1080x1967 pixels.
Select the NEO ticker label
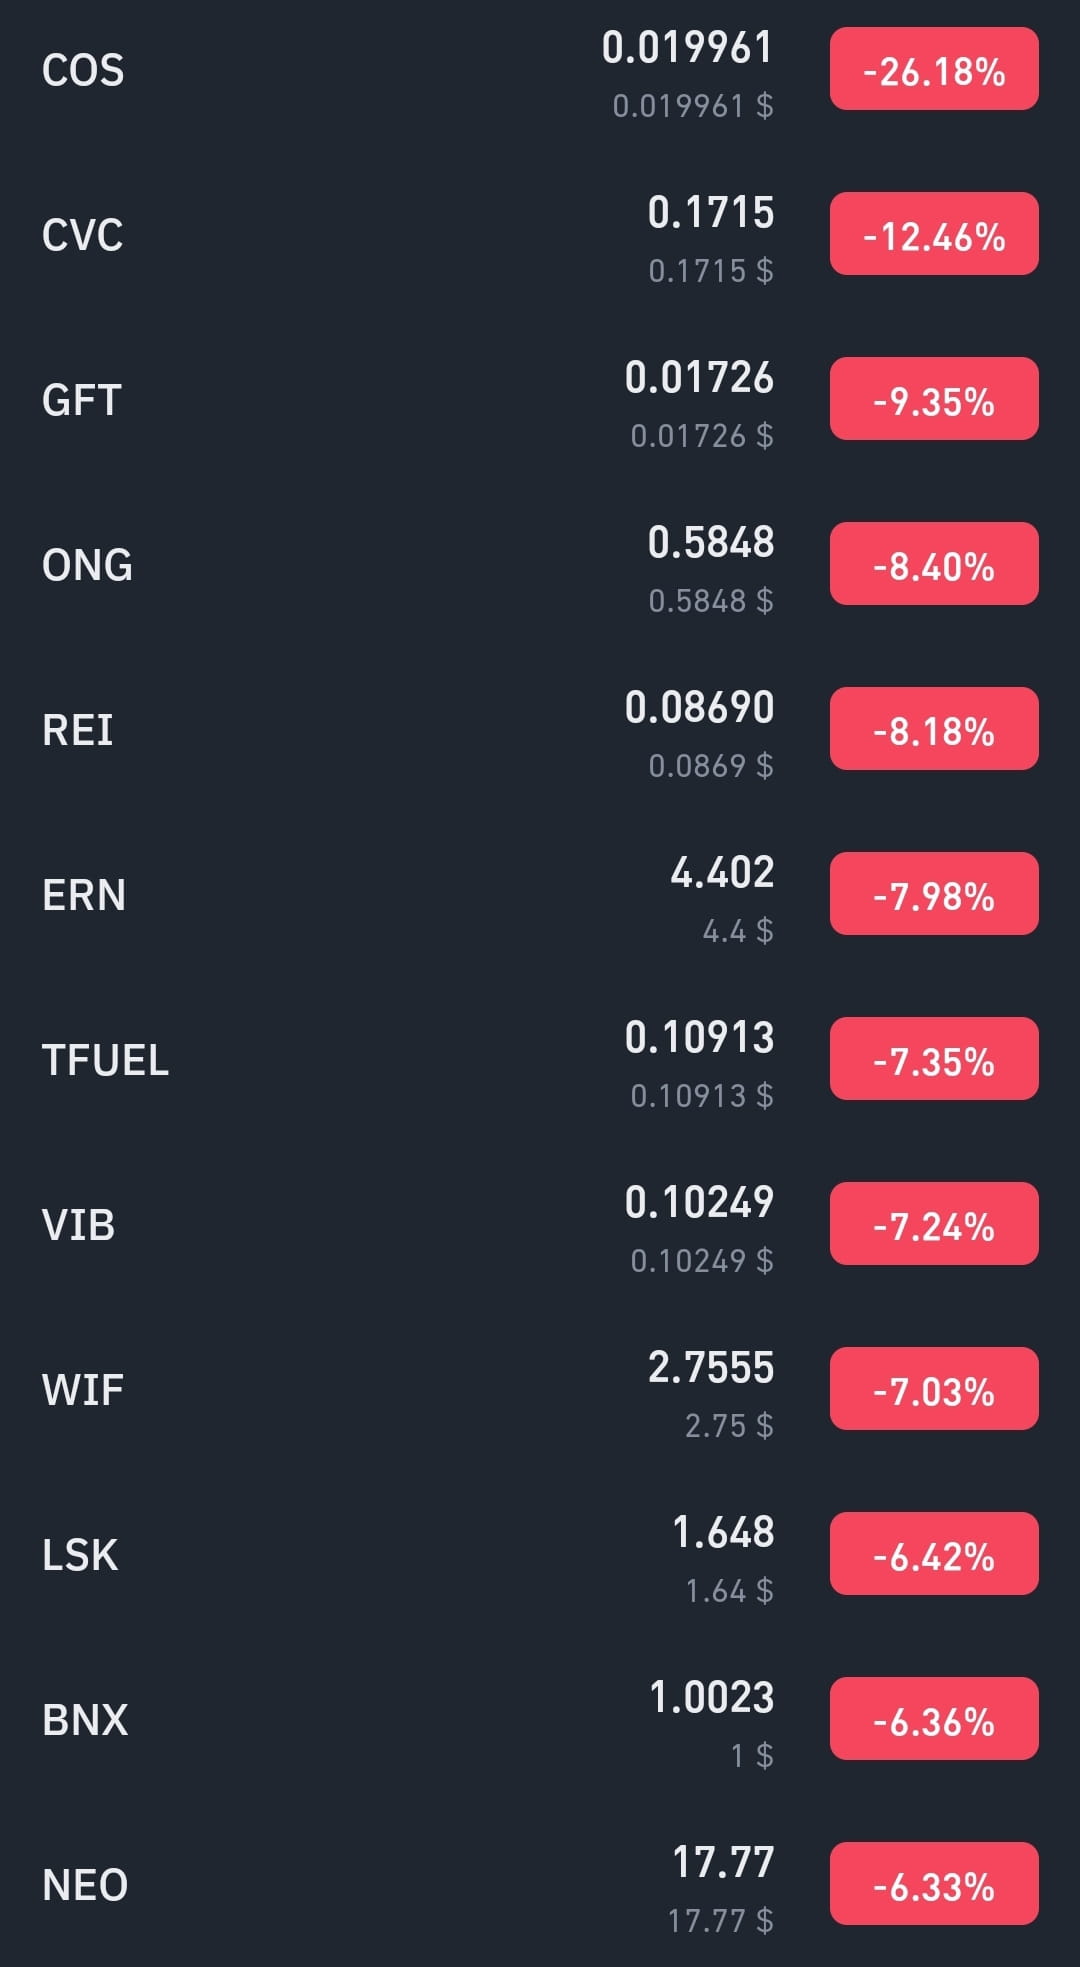click(85, 1885)
